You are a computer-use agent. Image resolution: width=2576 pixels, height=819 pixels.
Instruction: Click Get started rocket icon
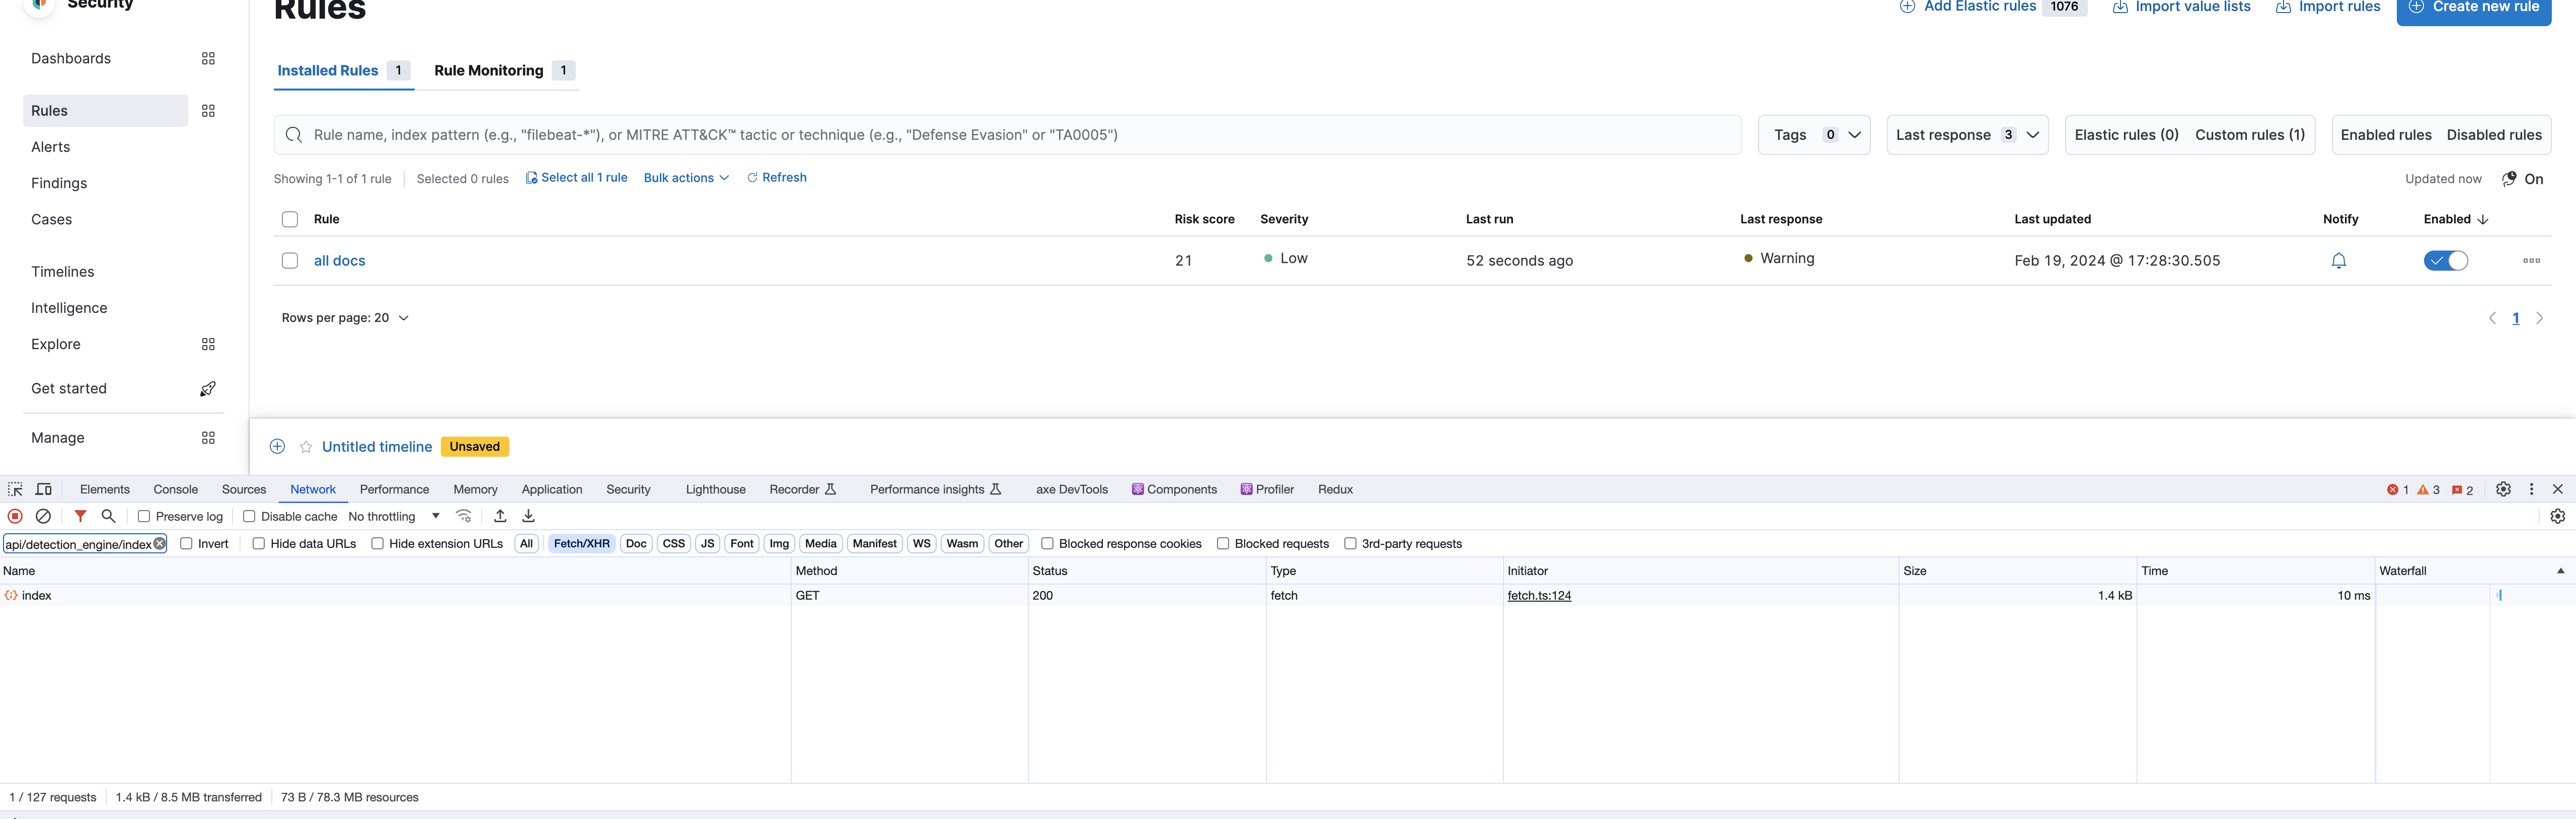click(x=208, y=389)
